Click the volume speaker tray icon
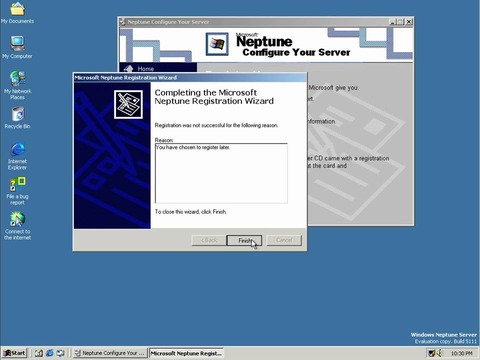The width and height of the screenshot is (480, 360). 439,353
